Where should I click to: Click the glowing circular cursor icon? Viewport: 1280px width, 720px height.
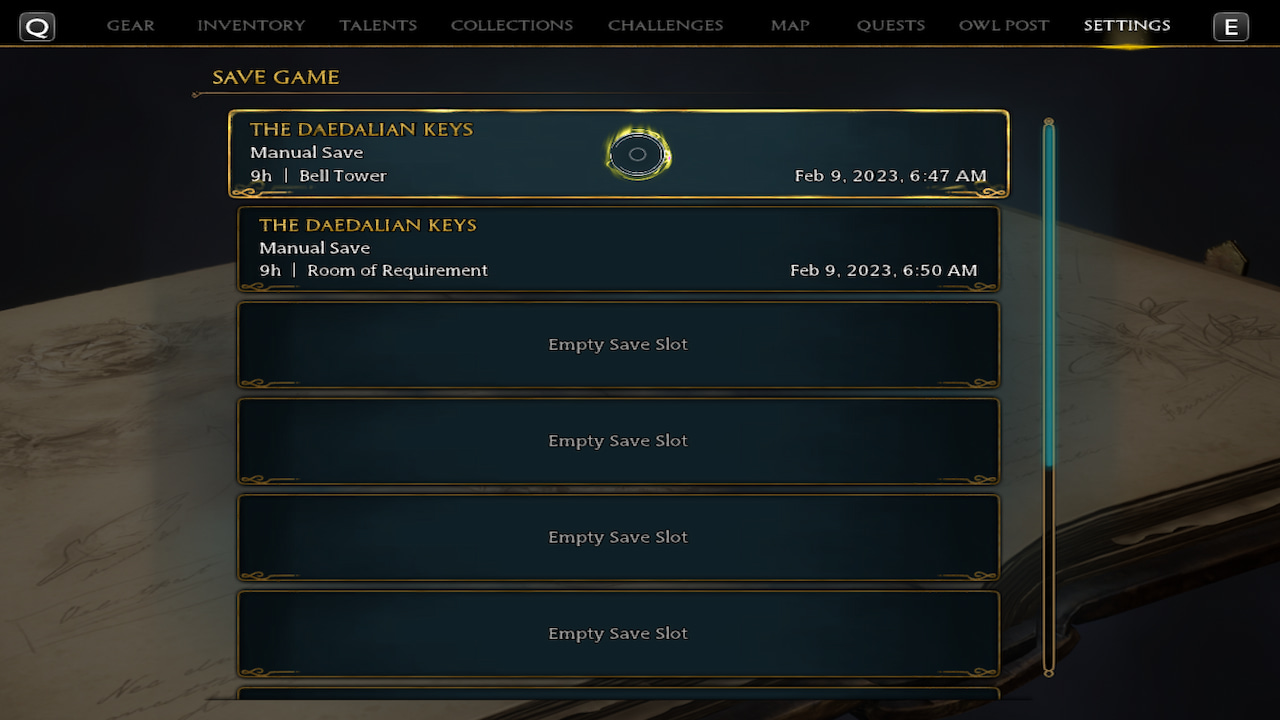pos(638,155)
